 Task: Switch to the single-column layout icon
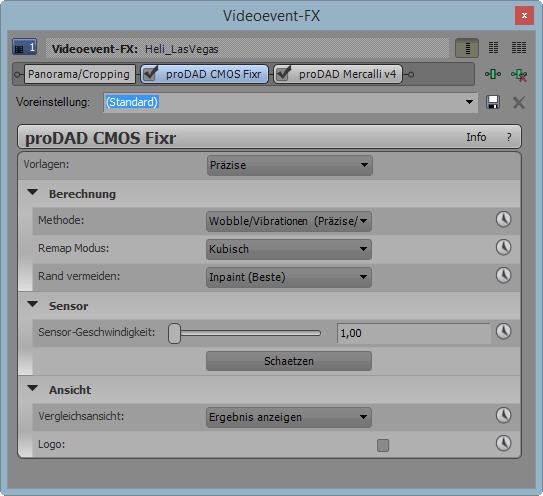point(467,48)
